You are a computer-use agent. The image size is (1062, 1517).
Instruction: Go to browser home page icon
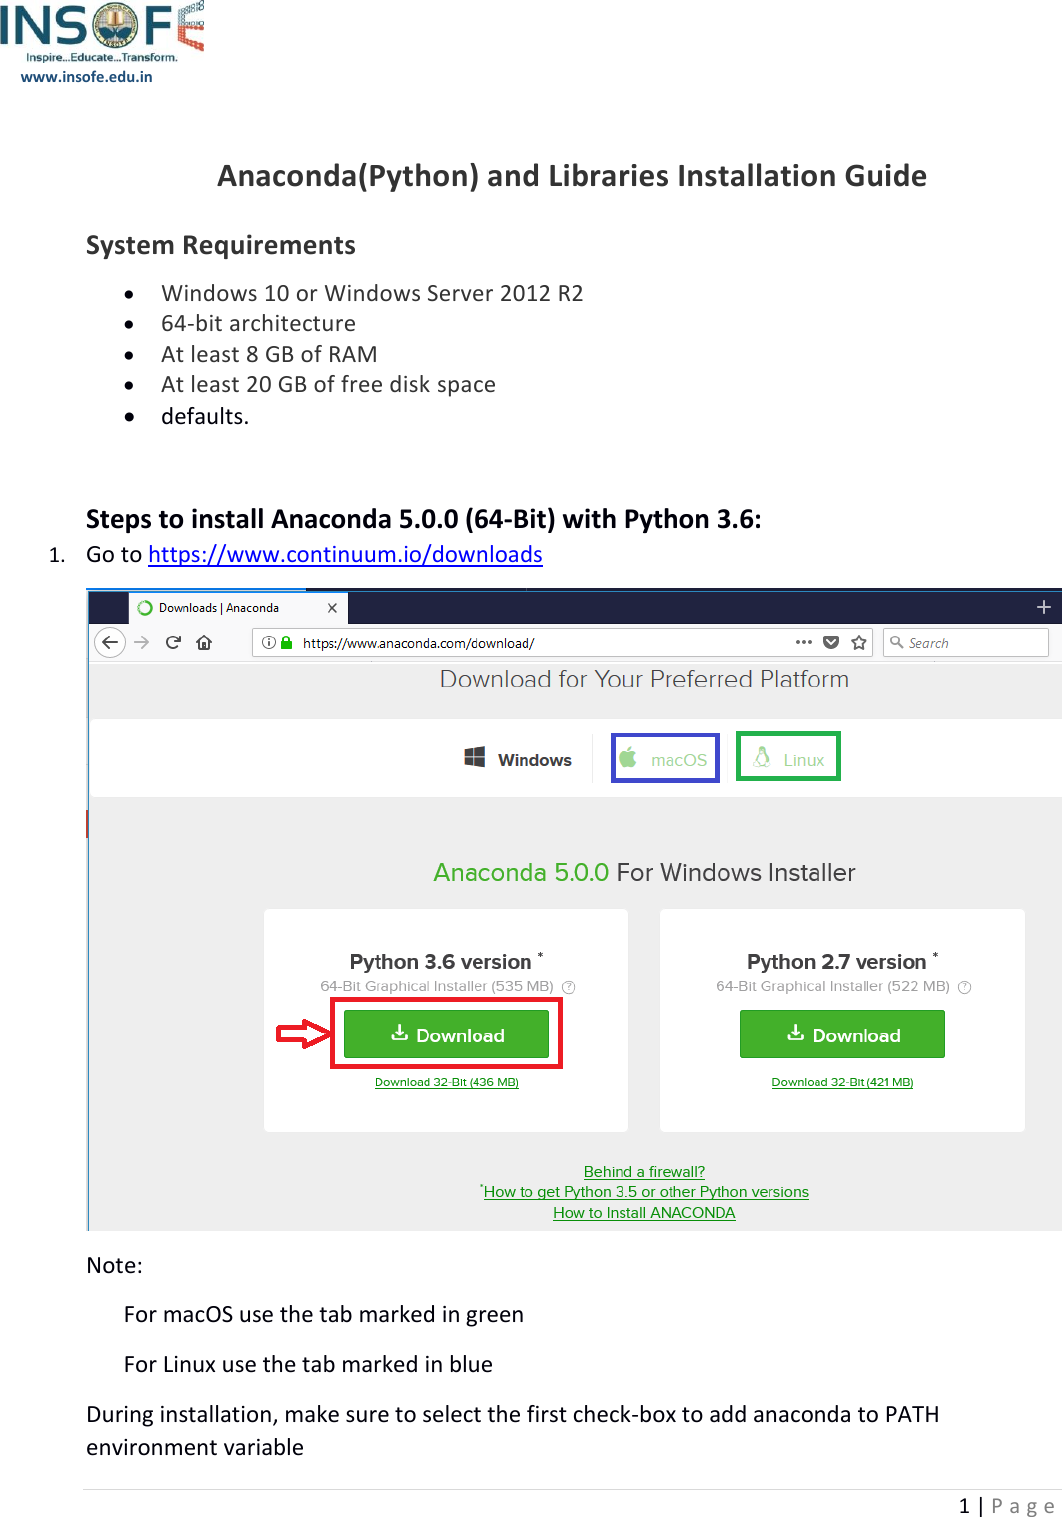[x=204, y=642]
